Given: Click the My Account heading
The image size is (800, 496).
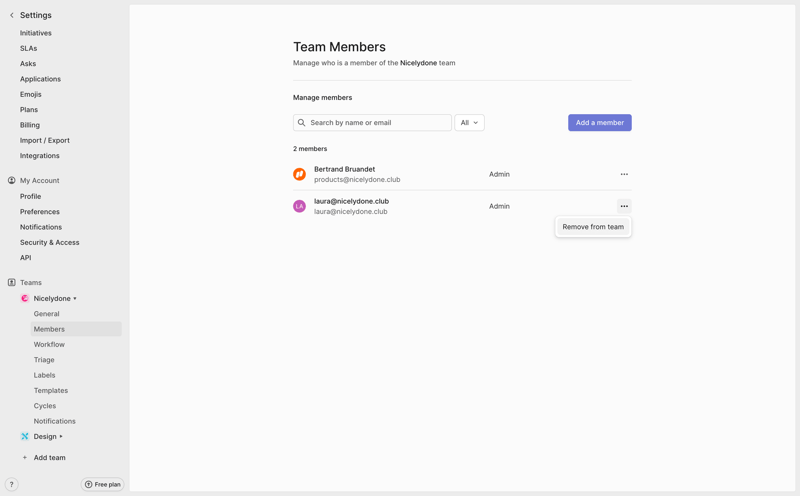Looking at the screenshot, I should (x=40, y=180).
